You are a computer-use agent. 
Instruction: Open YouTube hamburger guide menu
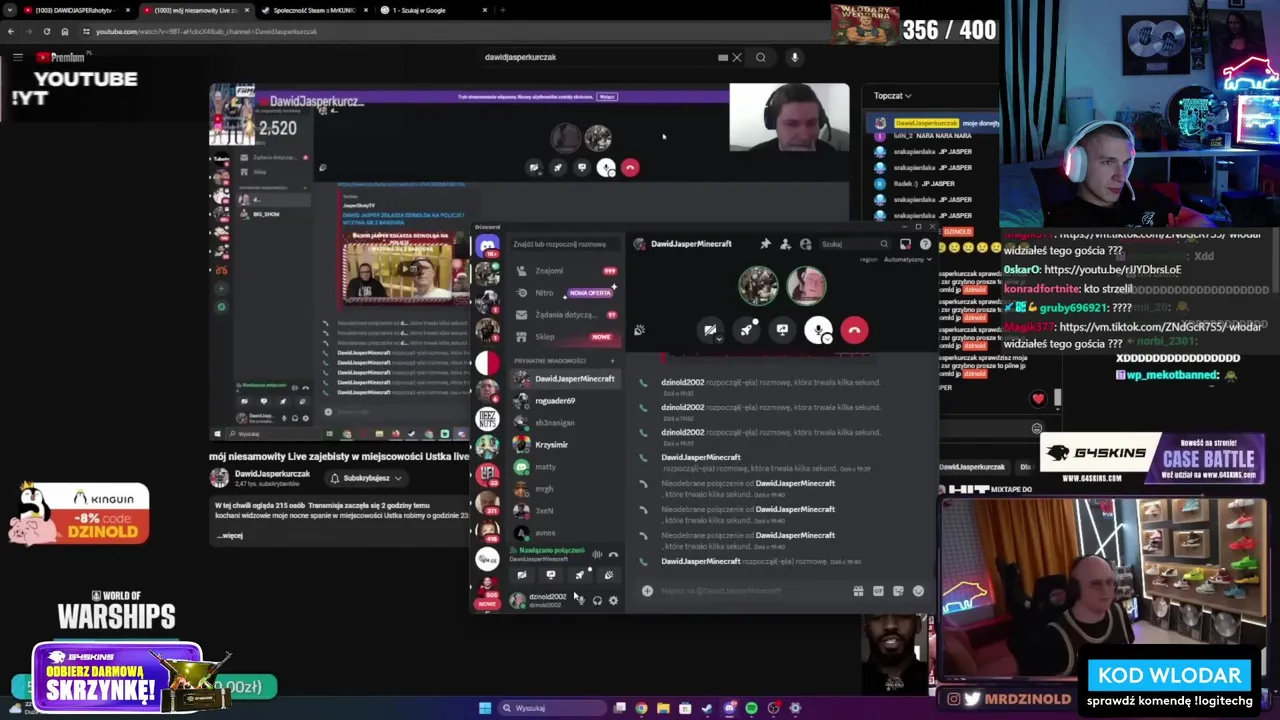click(18, 57)
